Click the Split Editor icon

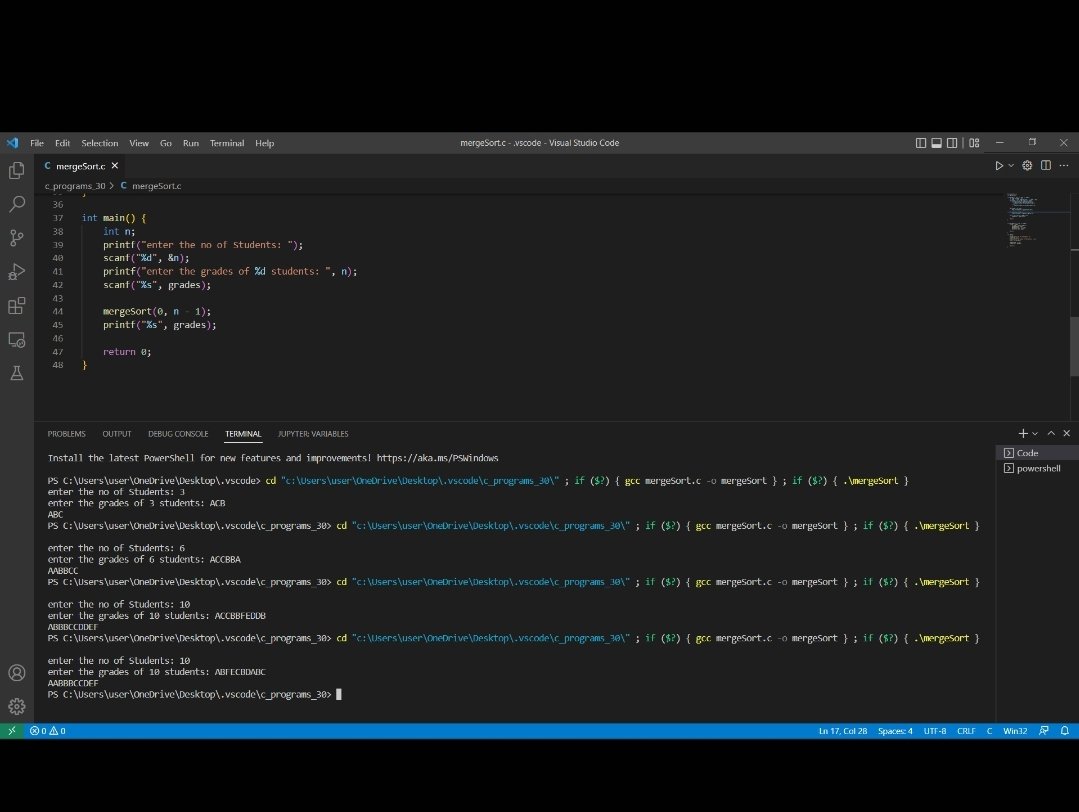(1044, 165)
